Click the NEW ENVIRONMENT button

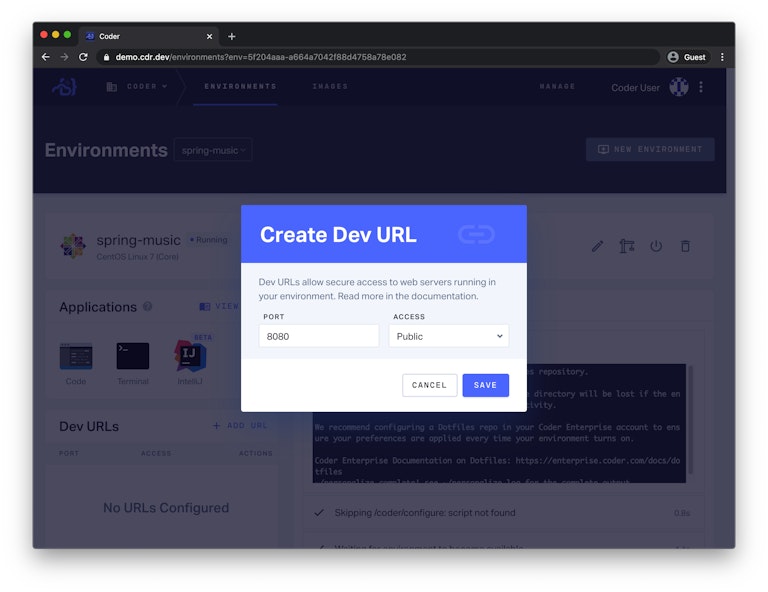(x=650, y=149)
